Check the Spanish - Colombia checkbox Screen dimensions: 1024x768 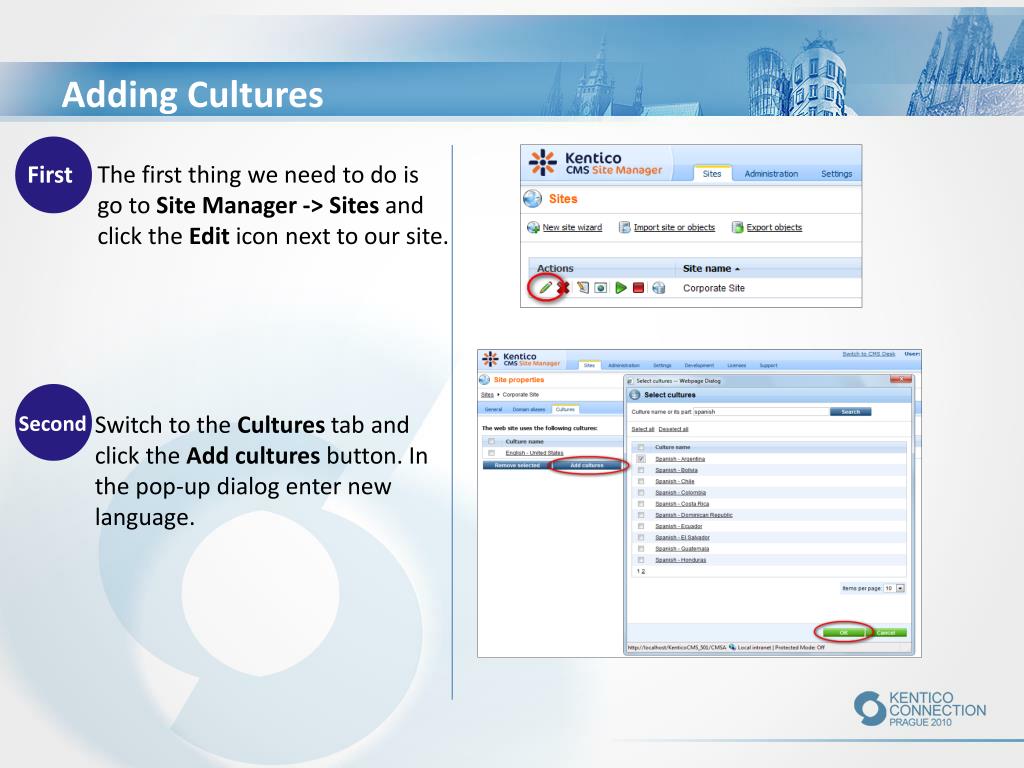click(641, 492)
